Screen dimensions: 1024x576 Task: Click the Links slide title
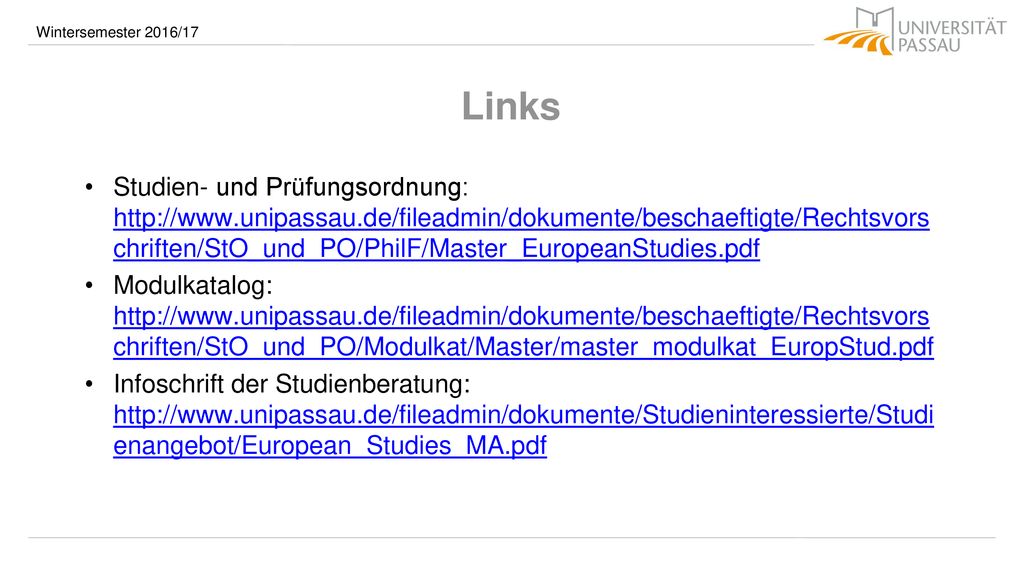511,106
